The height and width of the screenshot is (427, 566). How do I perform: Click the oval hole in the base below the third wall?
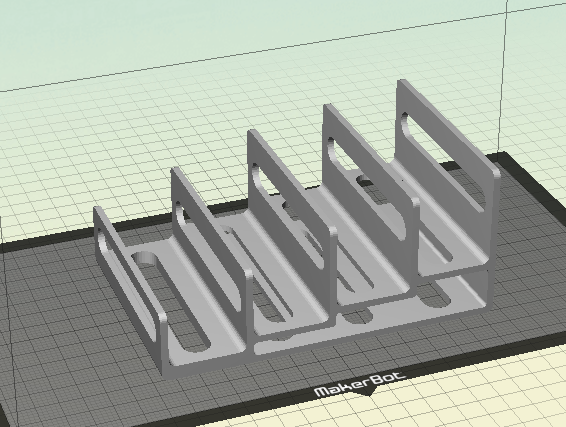[357, 317]
